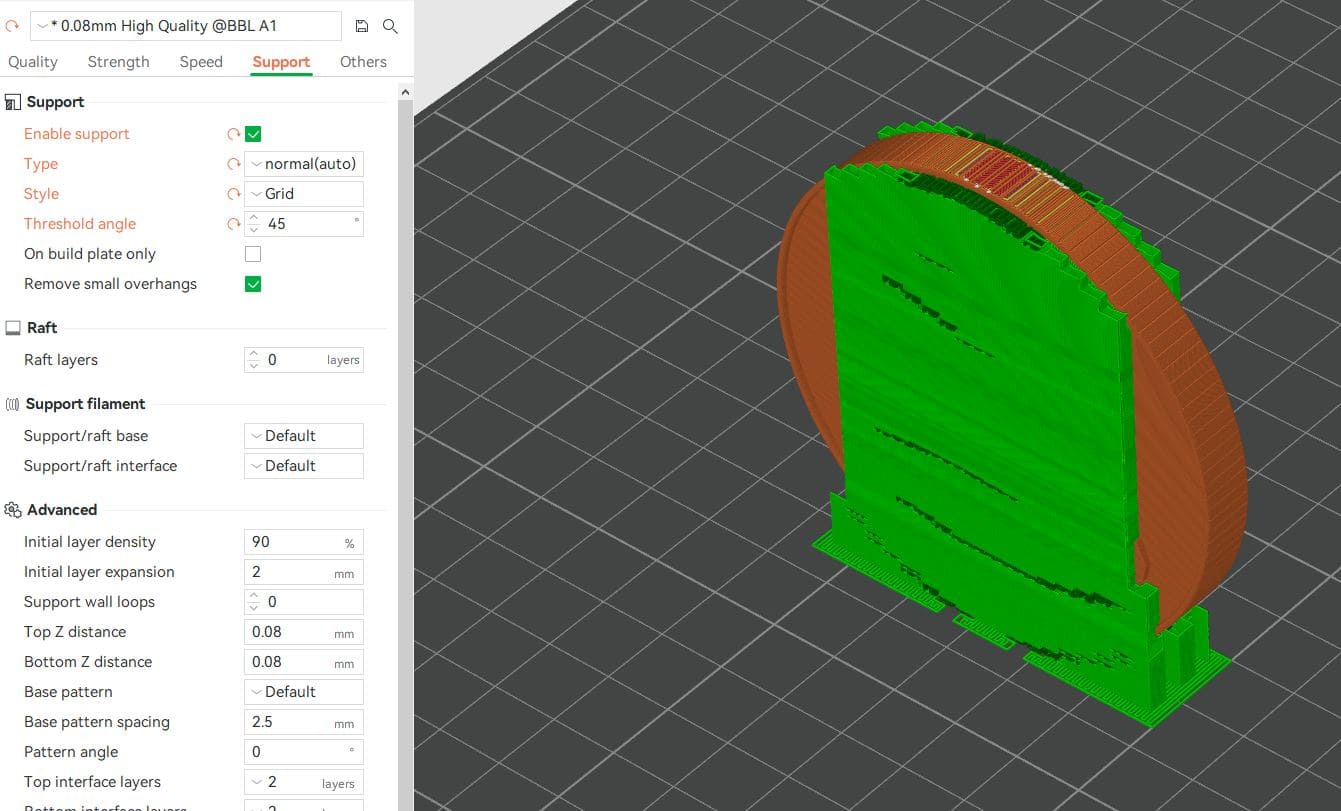Image resolution: width=1341 pixels, height=811 pixels.
Task: Click the Bottom Z distance field
Action: pos(304,662)
